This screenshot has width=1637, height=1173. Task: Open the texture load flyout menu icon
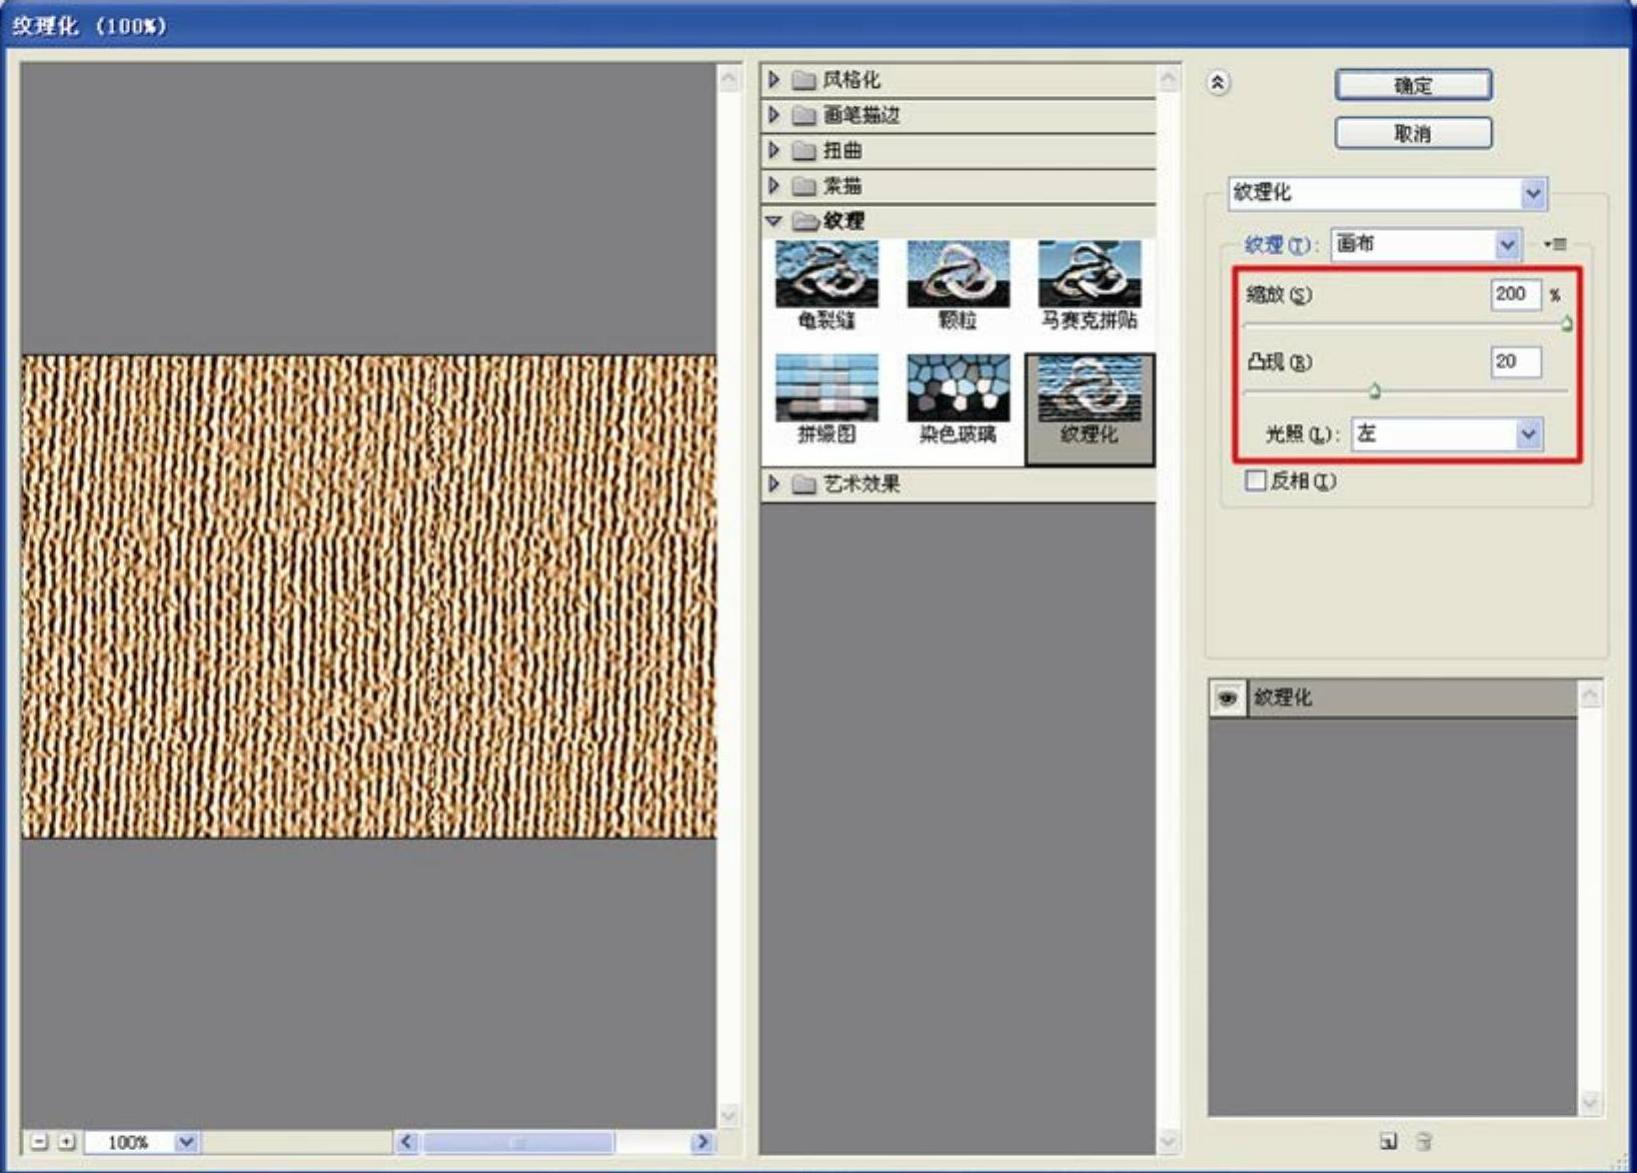1555,244
